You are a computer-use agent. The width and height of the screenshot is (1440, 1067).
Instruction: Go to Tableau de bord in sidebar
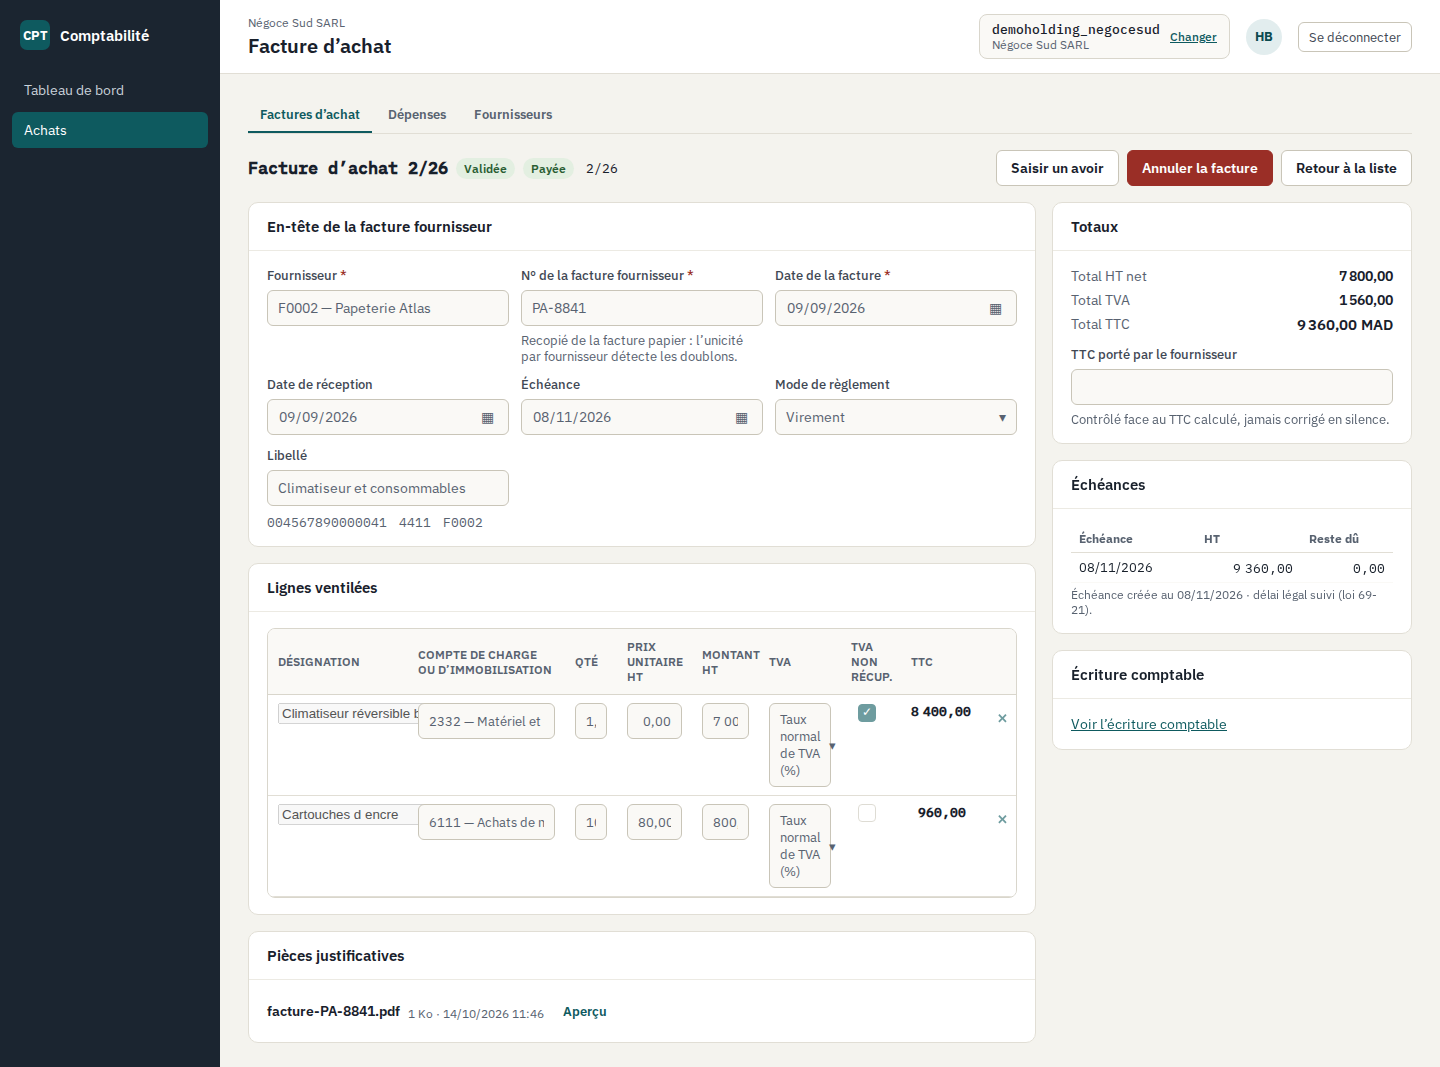(110, 90)
